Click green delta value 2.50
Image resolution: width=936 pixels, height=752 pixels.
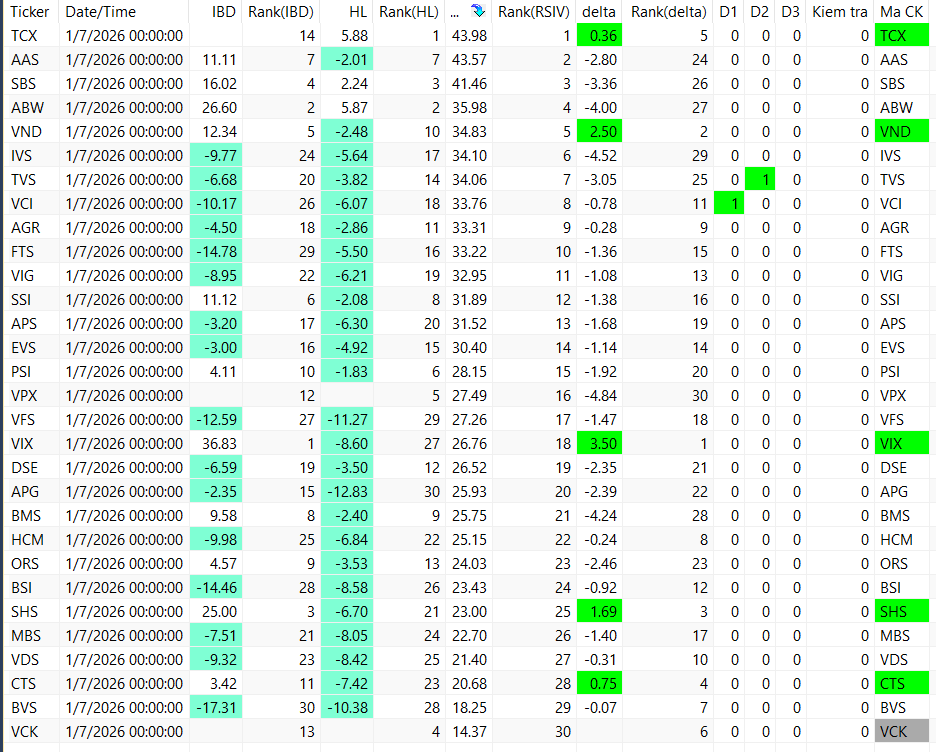click(599, 131)
